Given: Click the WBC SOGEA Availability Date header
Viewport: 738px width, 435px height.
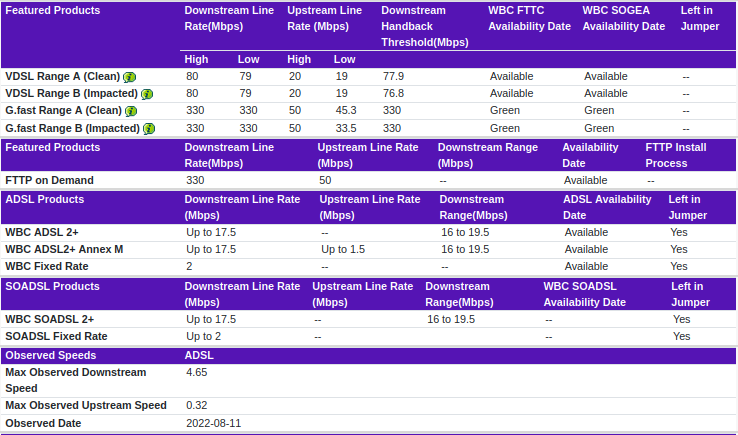Looking at the screenshot, I should 624,18.
